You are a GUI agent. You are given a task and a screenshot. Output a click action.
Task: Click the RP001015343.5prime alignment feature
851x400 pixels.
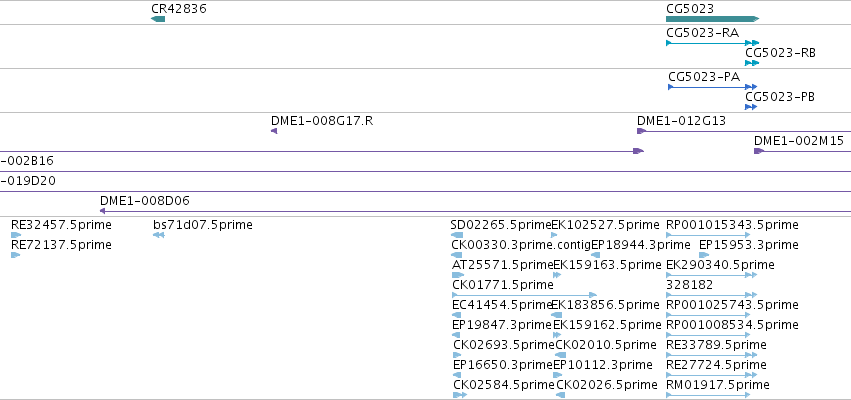708,235
